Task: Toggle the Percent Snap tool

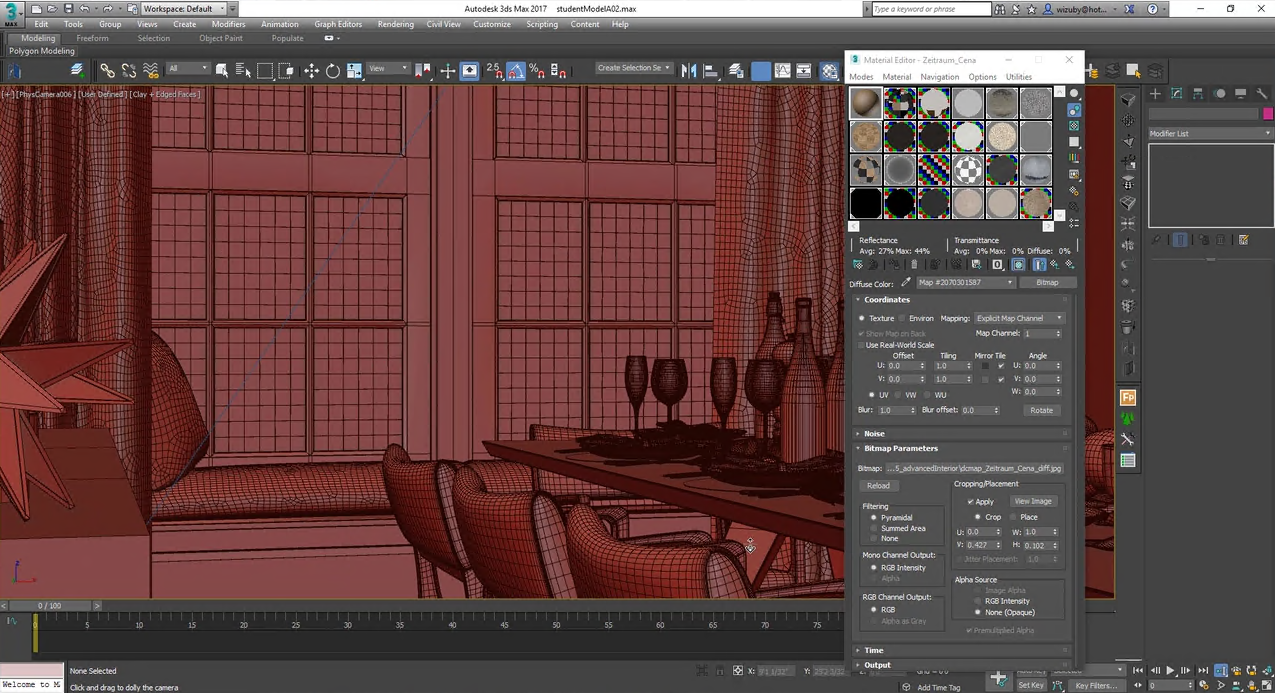Action: pyautogui.click(x=537, y=70)
